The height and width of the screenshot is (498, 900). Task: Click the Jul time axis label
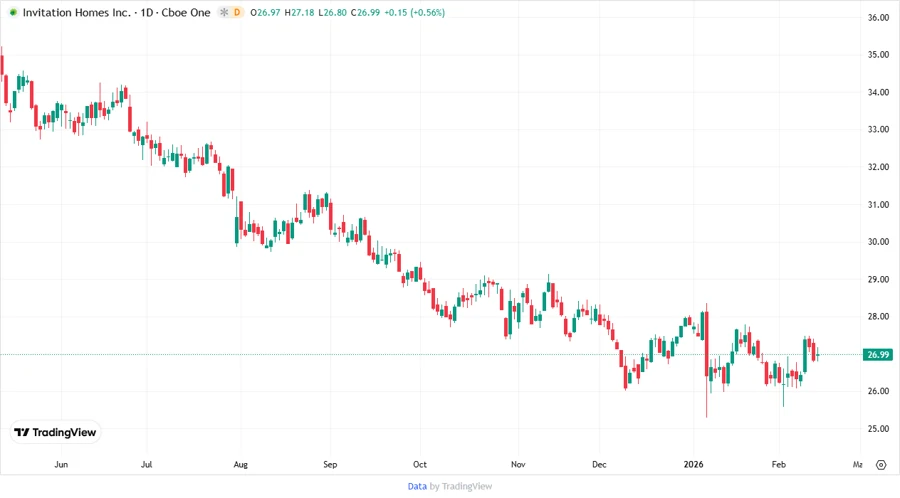[x=146, y=464]
